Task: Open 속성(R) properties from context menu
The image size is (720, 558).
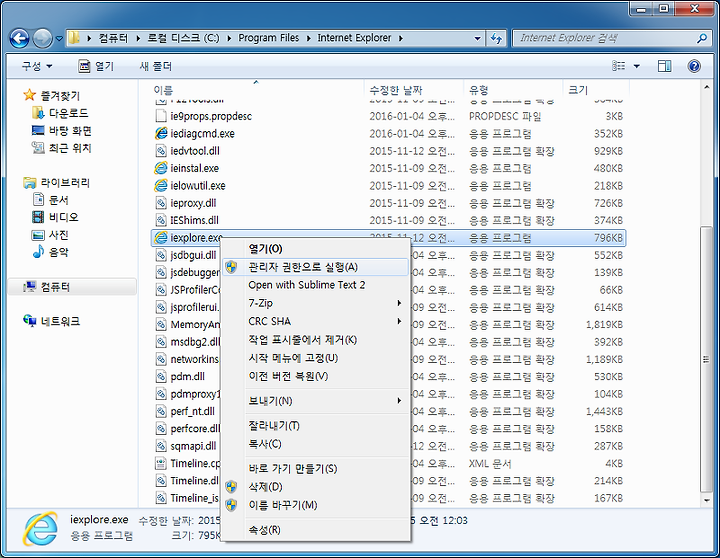Action: point(315,530)
